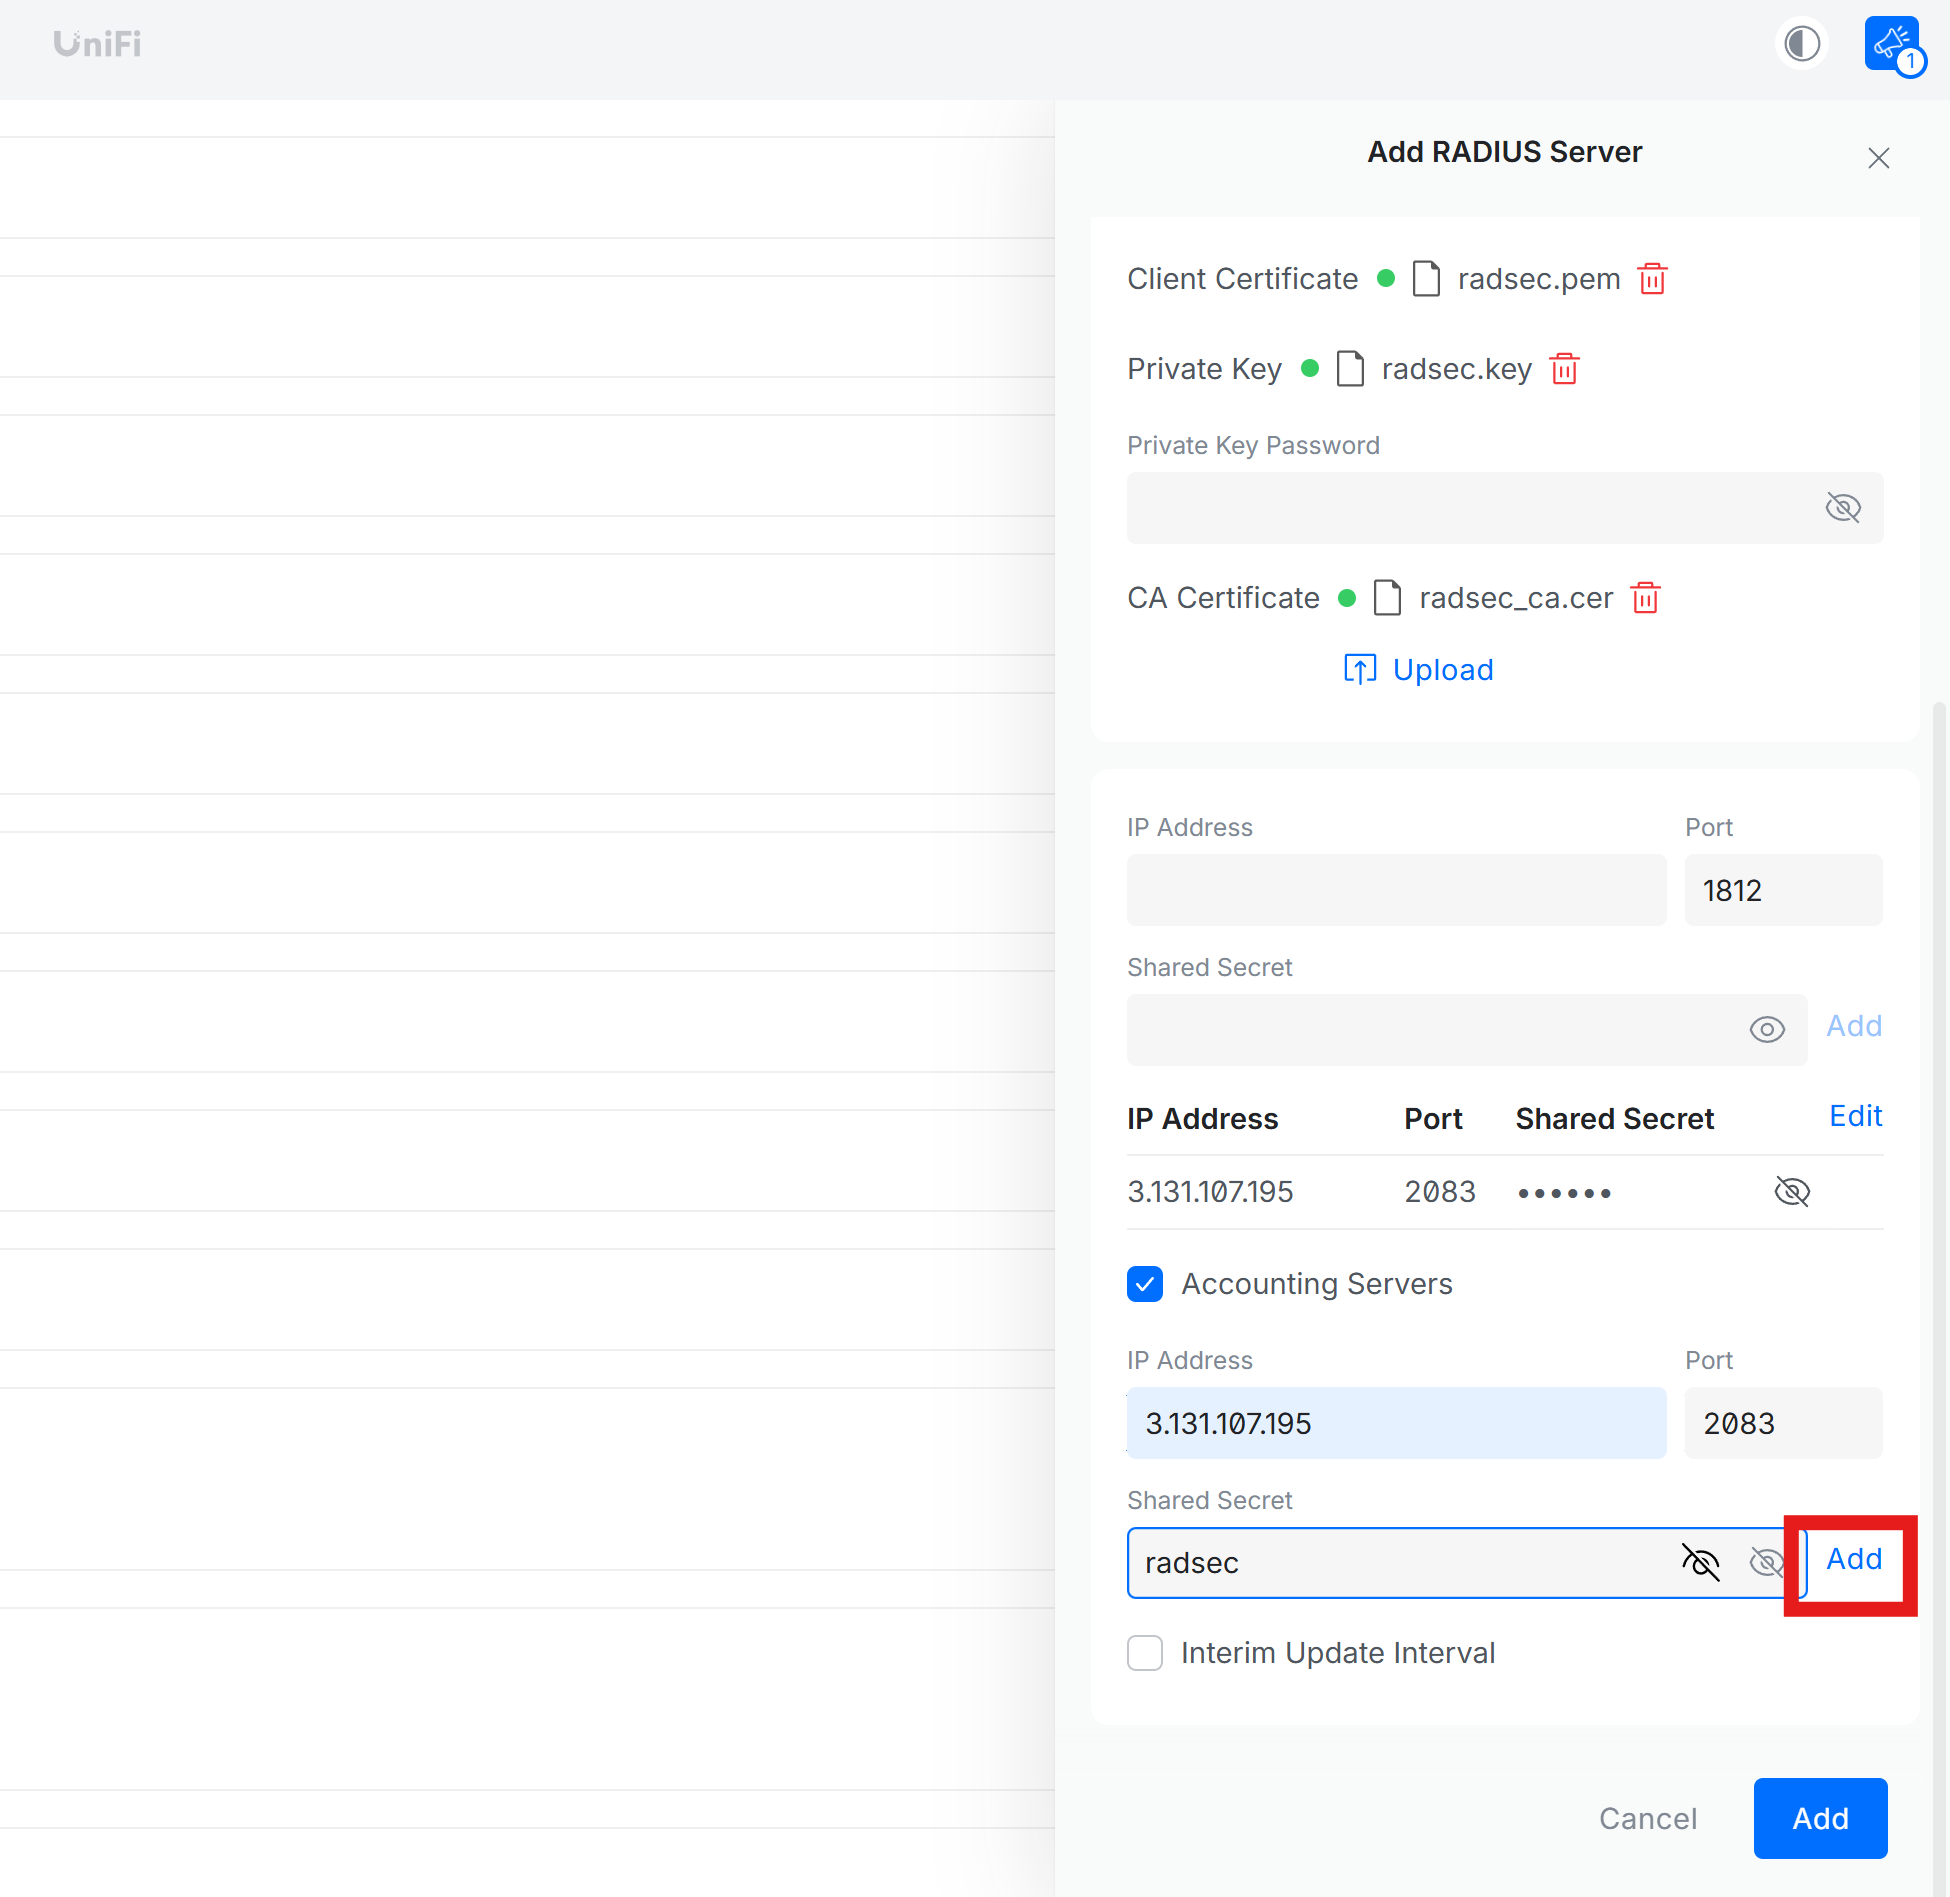Click Cancel to discard changes
Image resolution: width=1950 pixels, height=1897 pixels.
click(x=1648, y=1819)
